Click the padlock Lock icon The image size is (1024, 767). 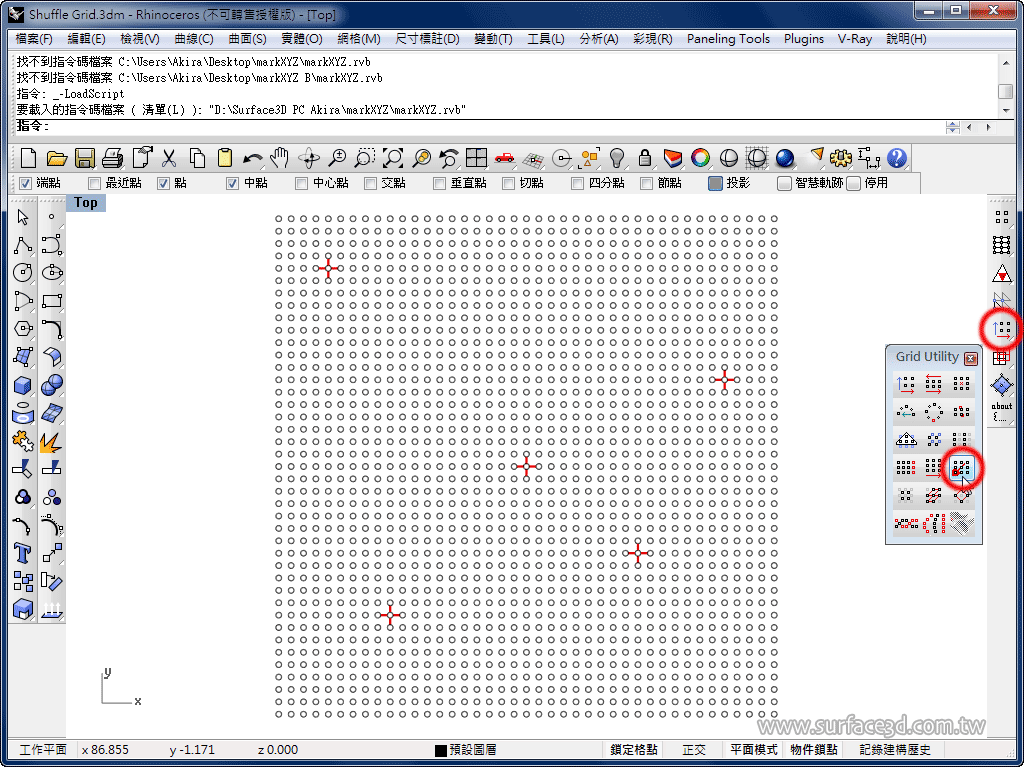(x=645, y=158)
